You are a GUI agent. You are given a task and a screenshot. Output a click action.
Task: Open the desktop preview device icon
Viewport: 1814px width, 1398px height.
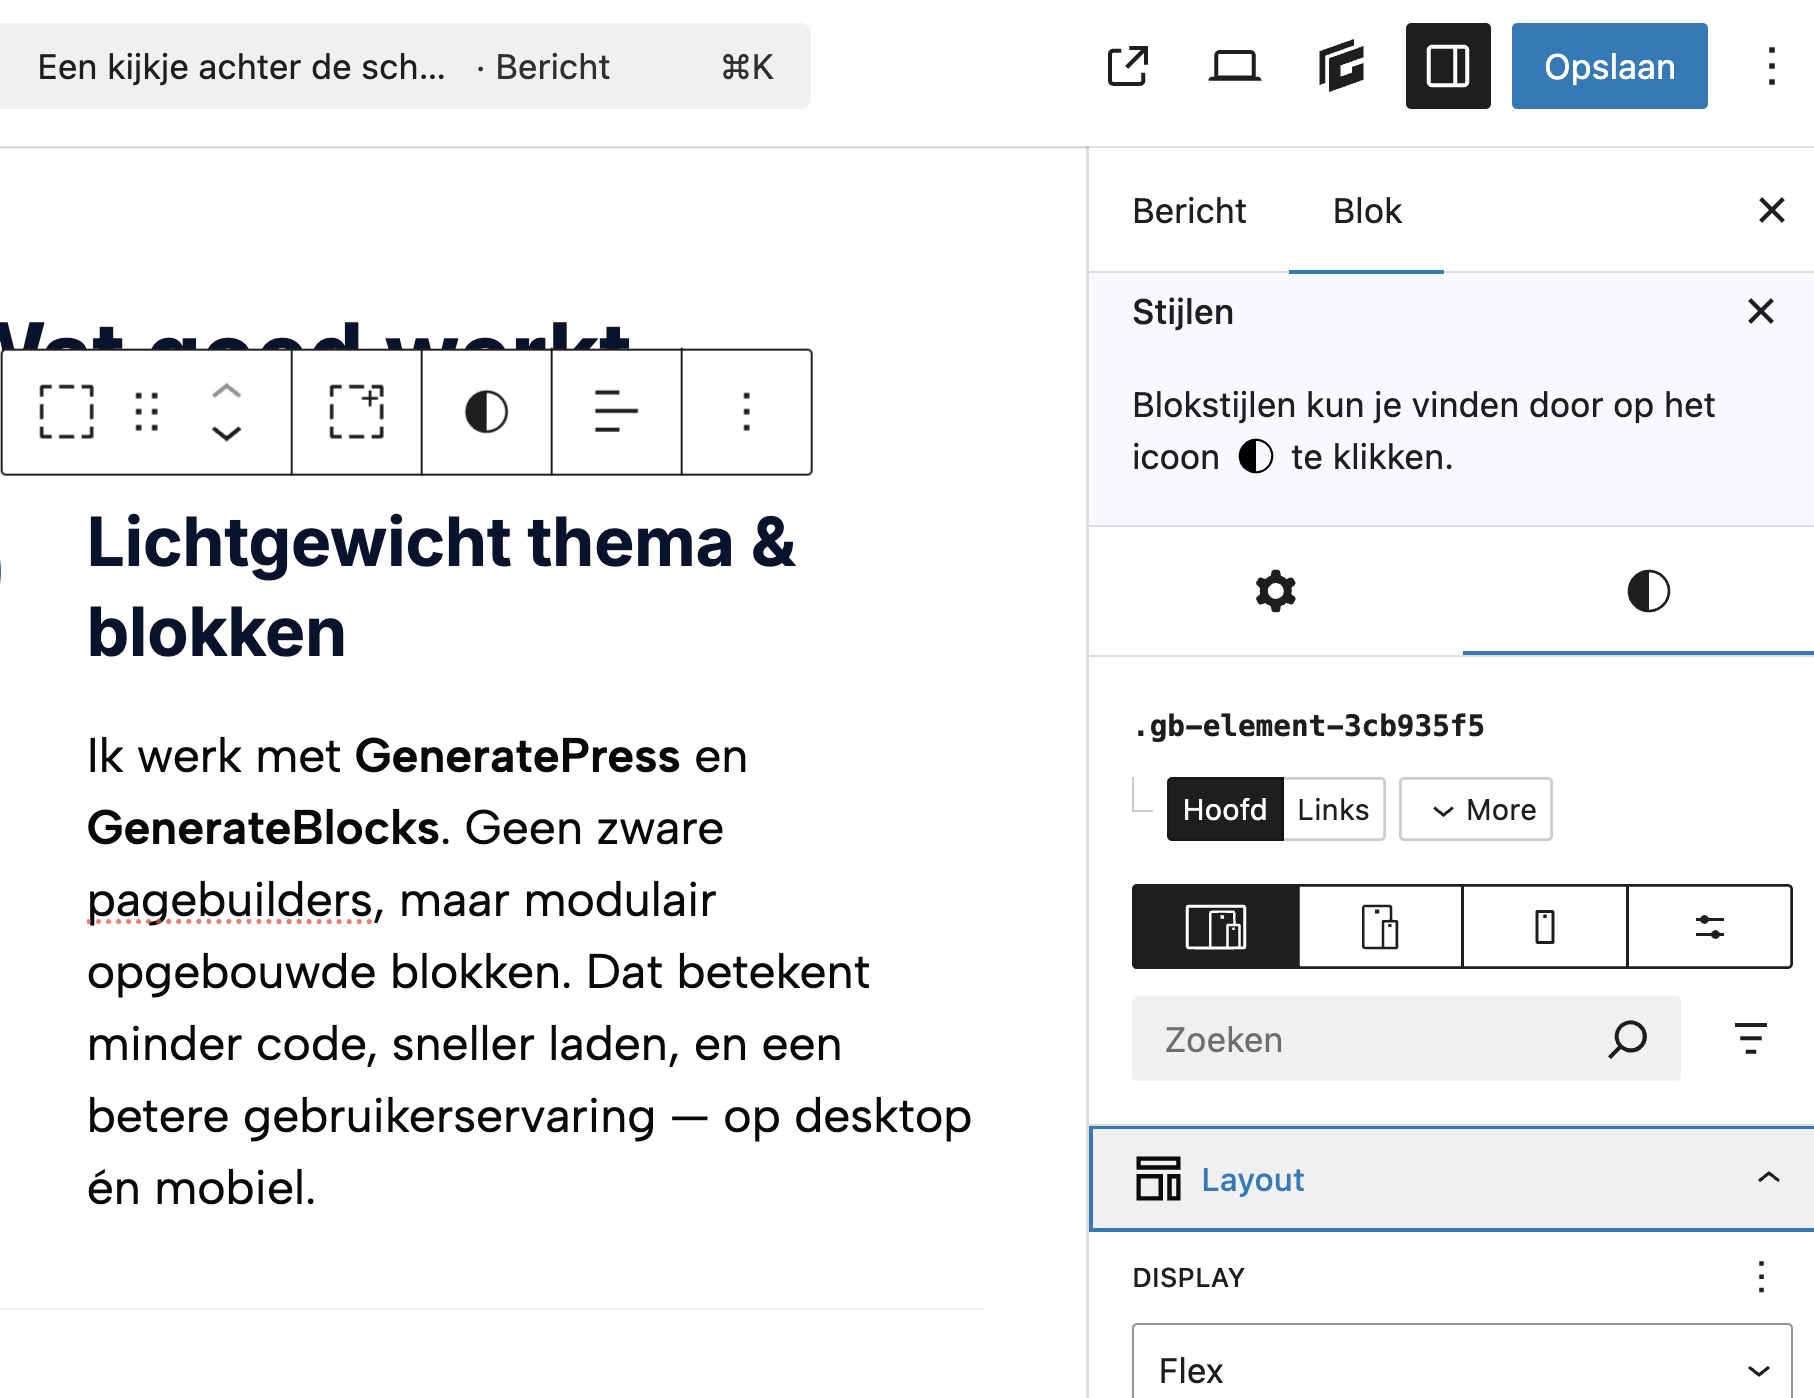click(x=1235, y=66)
